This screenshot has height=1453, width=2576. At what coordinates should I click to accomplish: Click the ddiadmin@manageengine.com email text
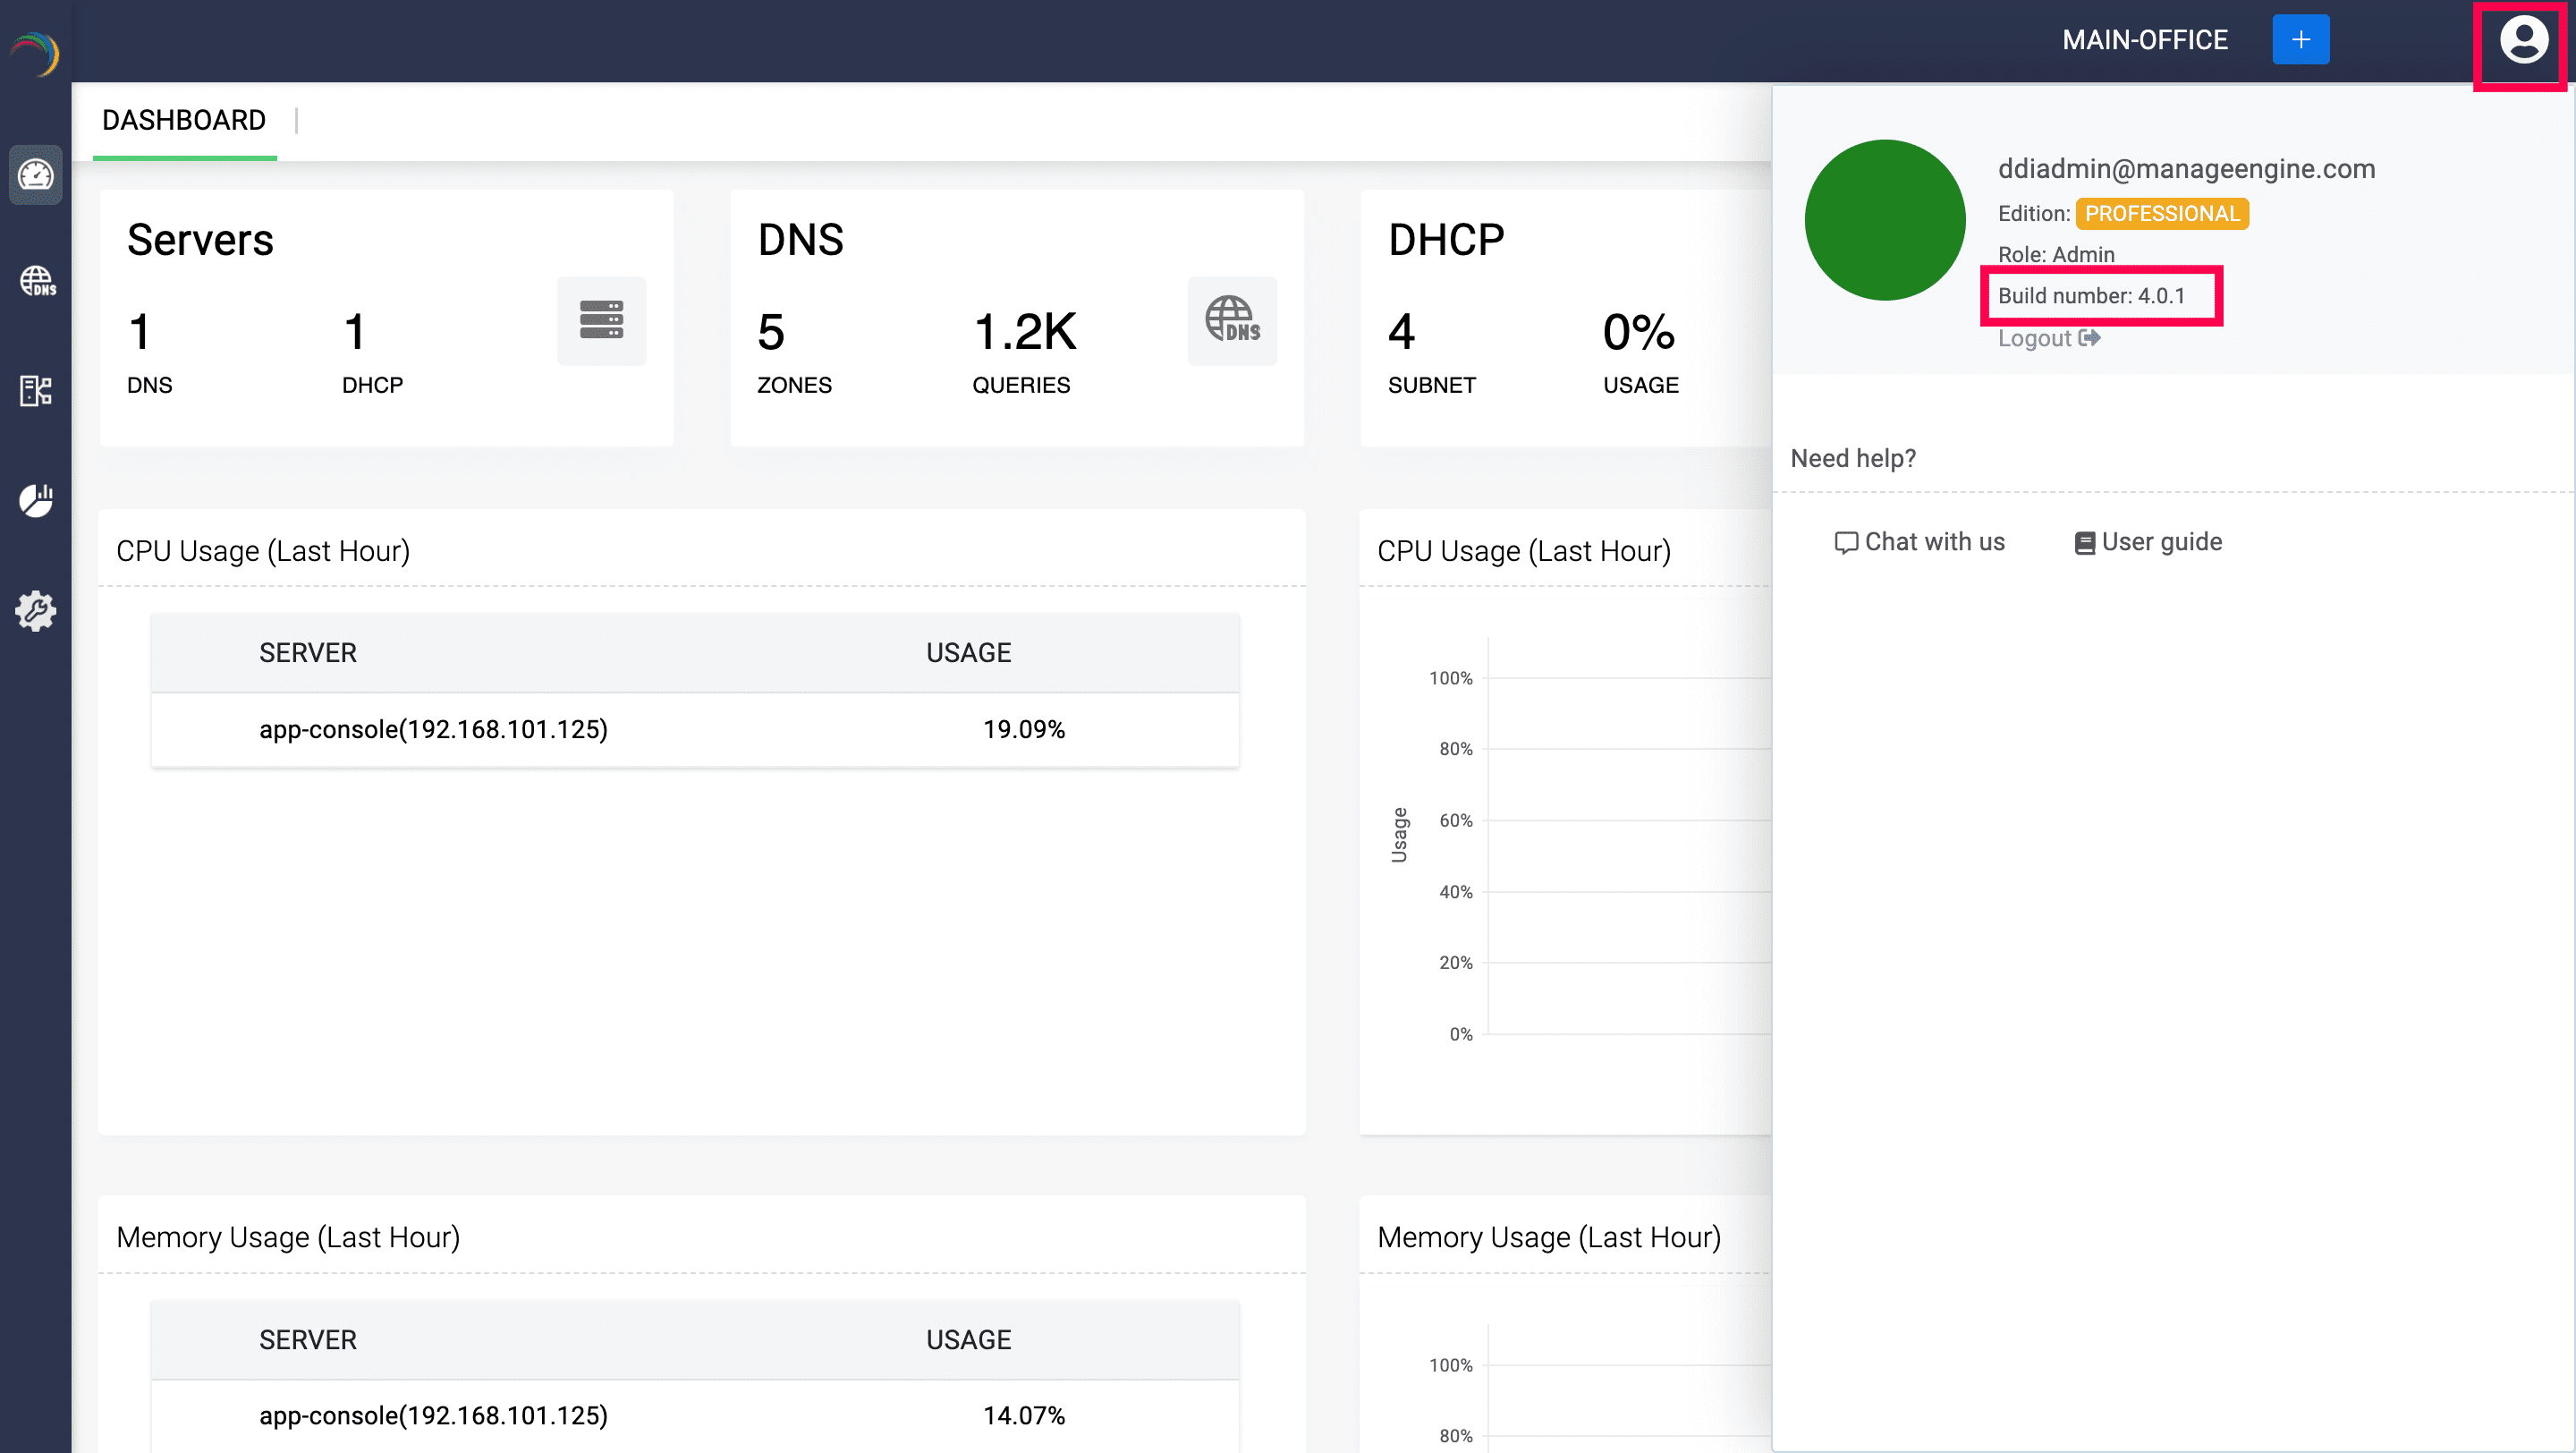click(2186, 169)
